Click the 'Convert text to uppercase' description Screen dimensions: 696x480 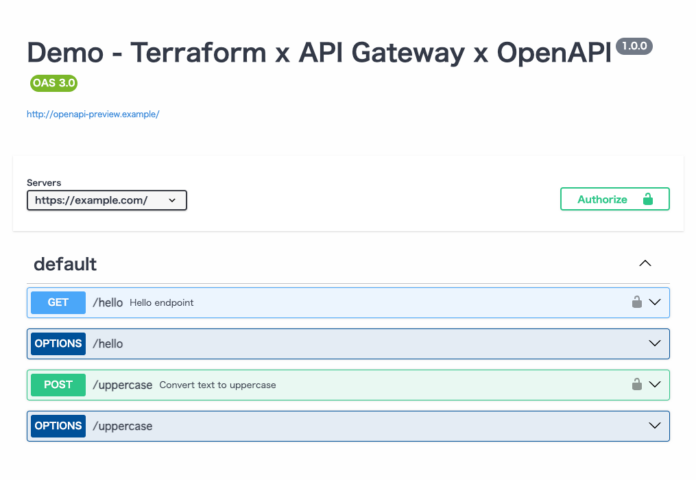pyautogui.click(x=218, y=385)
